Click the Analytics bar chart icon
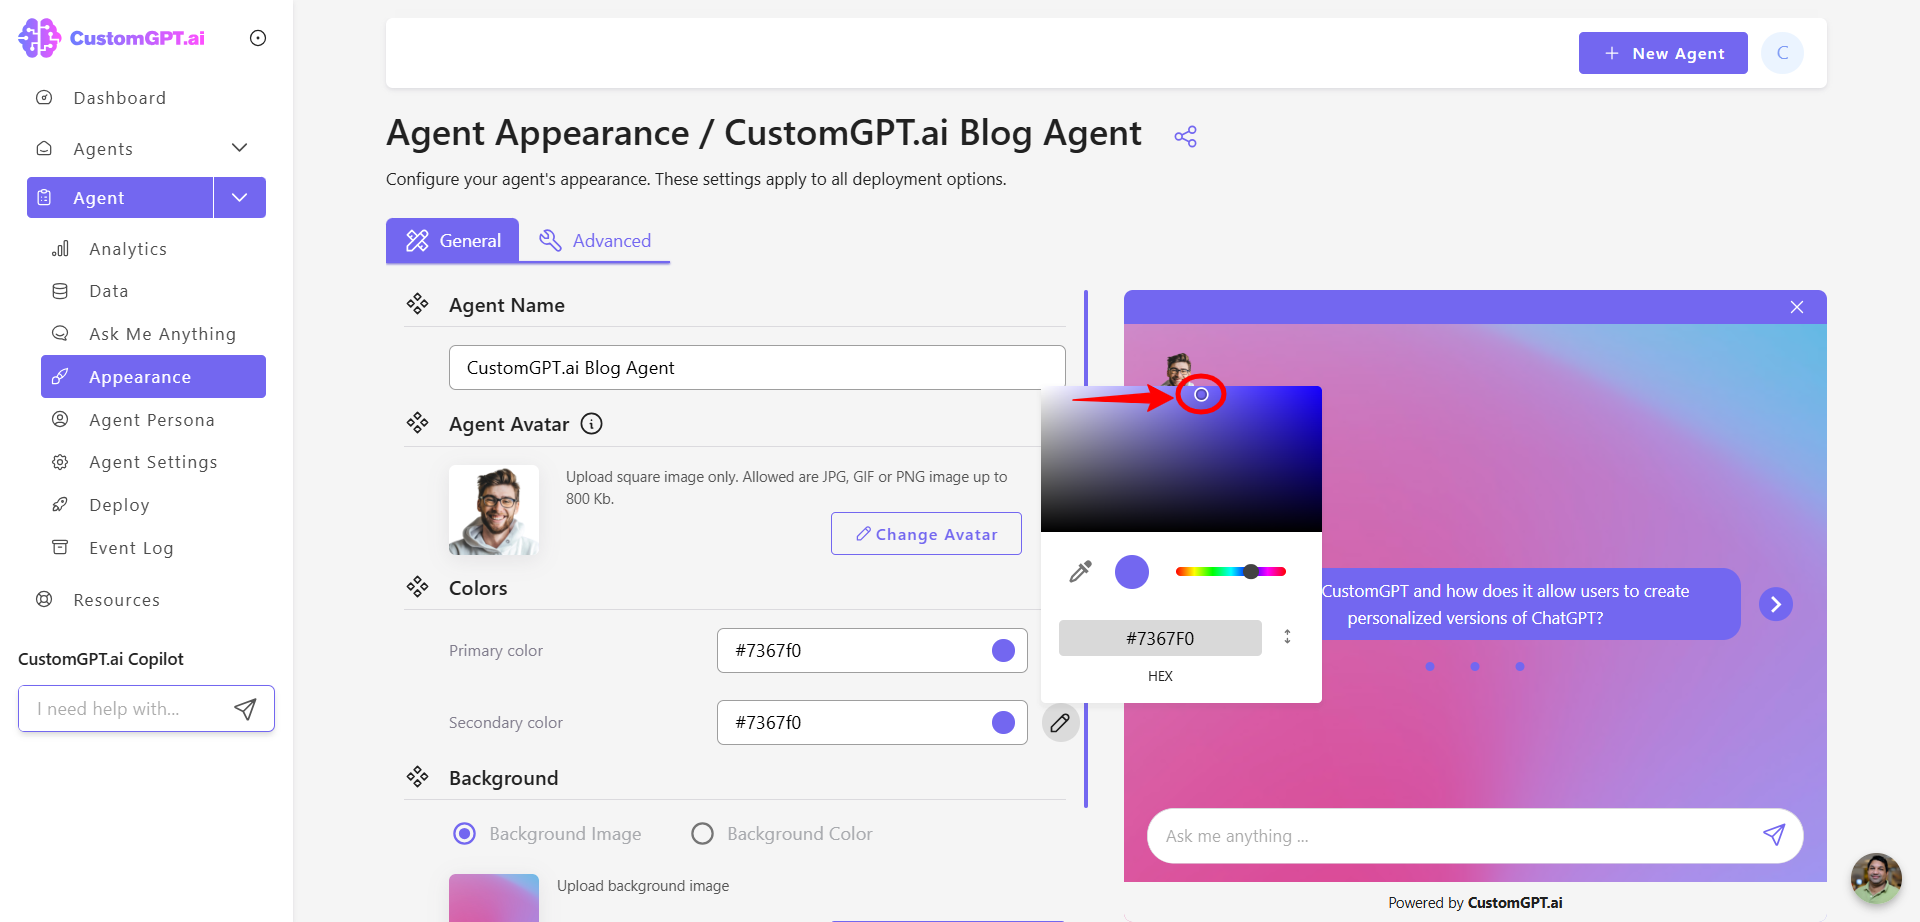Screen dimensions: 1920x922 tap(60, 249)
